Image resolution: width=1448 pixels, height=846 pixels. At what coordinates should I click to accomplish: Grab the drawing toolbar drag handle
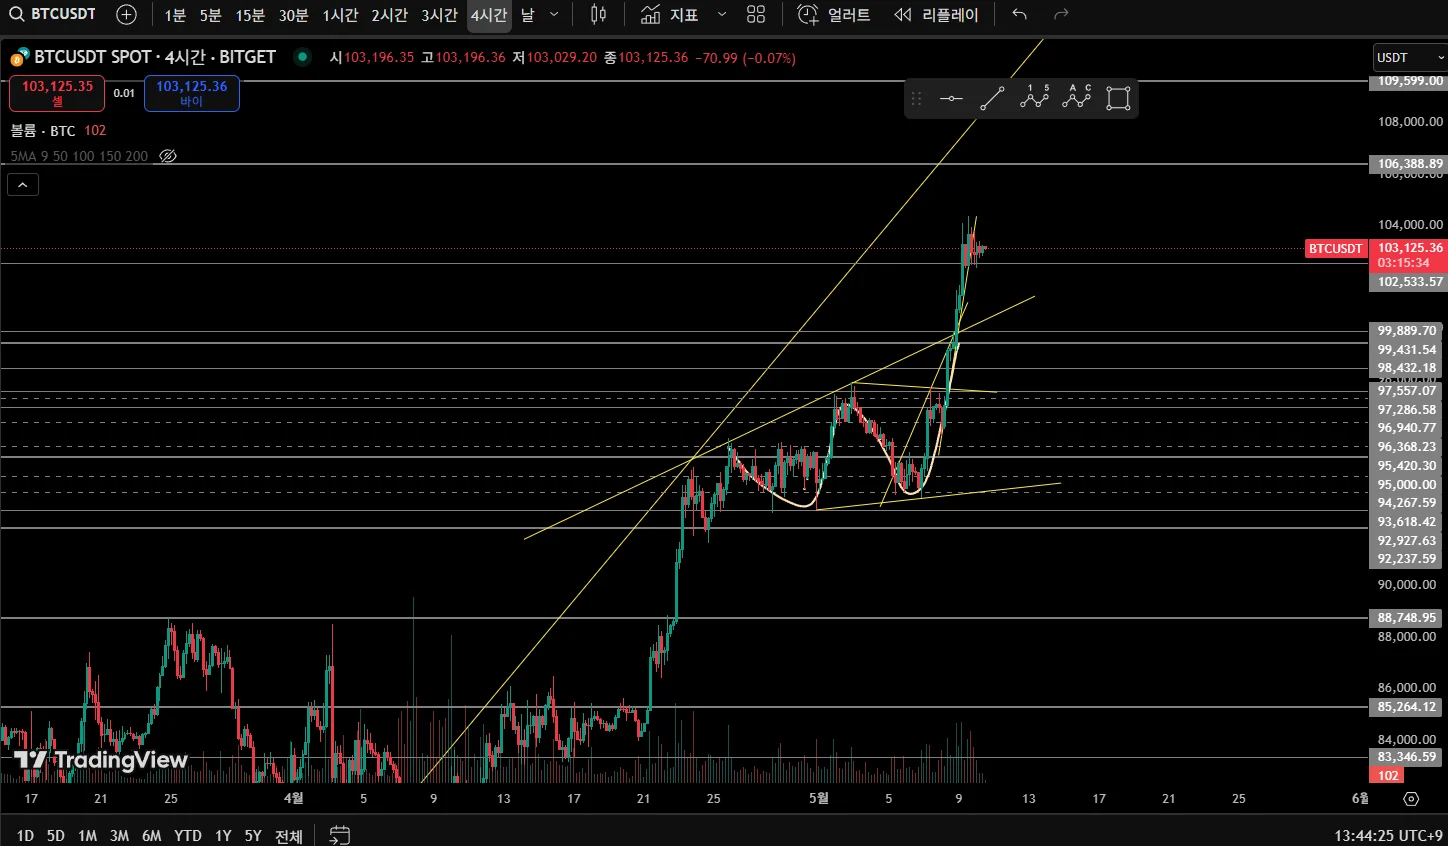916,98
